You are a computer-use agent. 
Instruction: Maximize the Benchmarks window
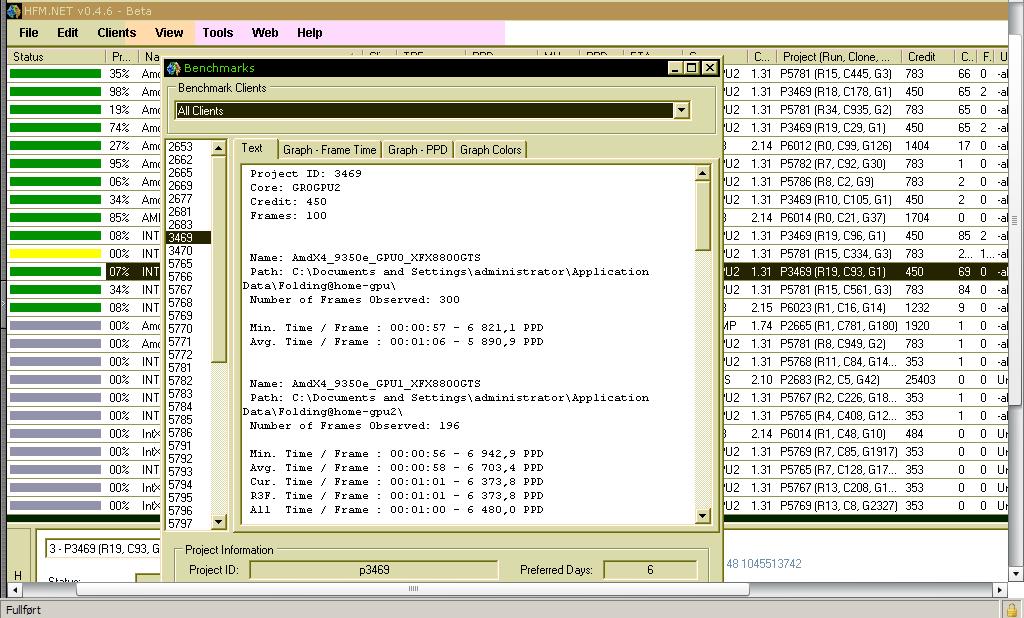[x=692, y=67]
